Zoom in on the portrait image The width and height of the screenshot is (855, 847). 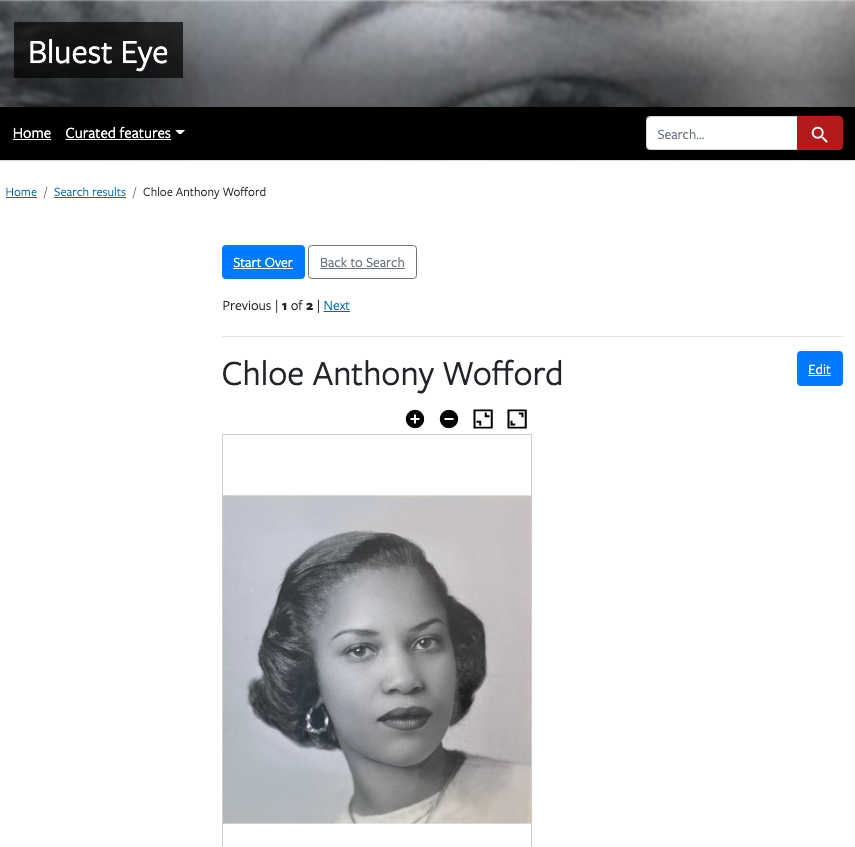coord(414,419)
